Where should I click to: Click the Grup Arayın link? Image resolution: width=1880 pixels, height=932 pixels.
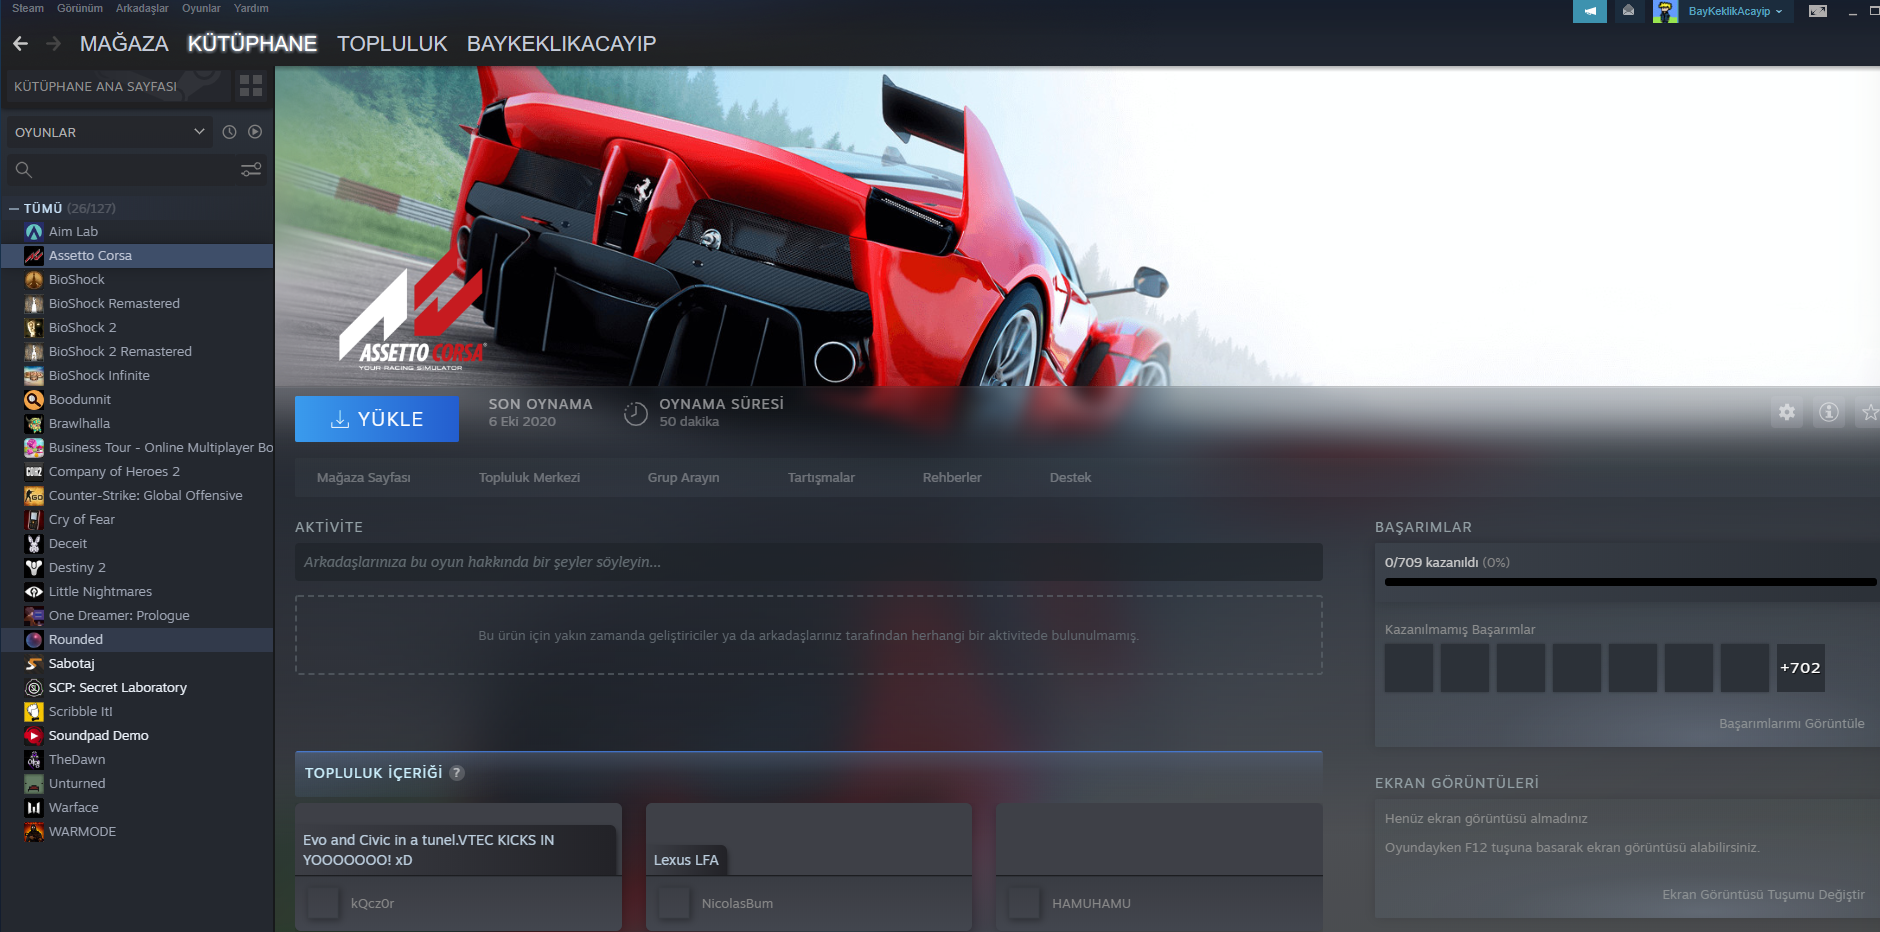[683, 478]
